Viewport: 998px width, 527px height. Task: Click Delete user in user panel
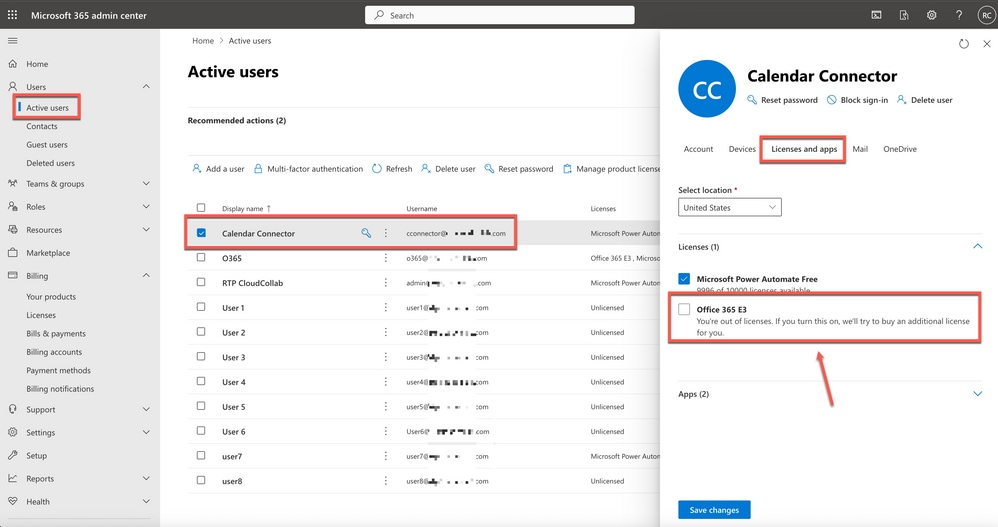tap(925, 100)
